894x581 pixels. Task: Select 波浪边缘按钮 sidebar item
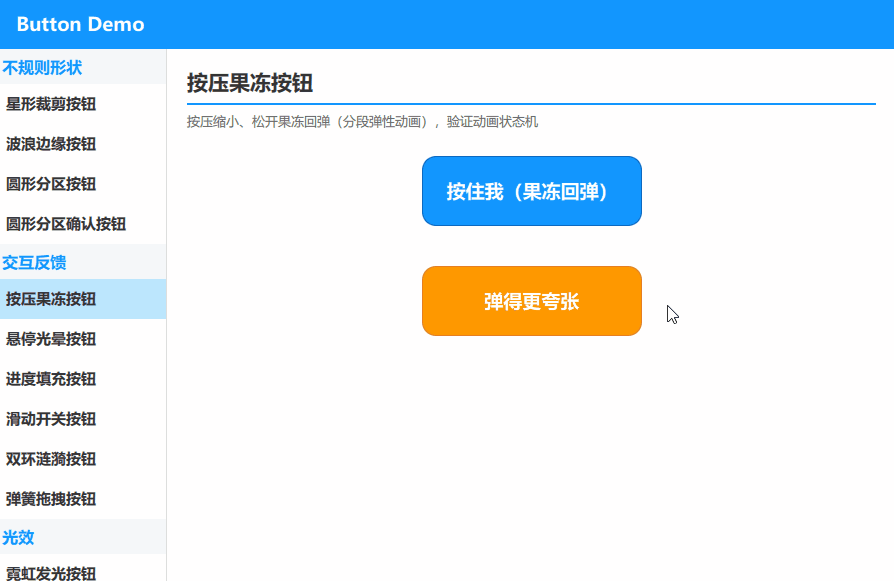[x=83, y=144]
